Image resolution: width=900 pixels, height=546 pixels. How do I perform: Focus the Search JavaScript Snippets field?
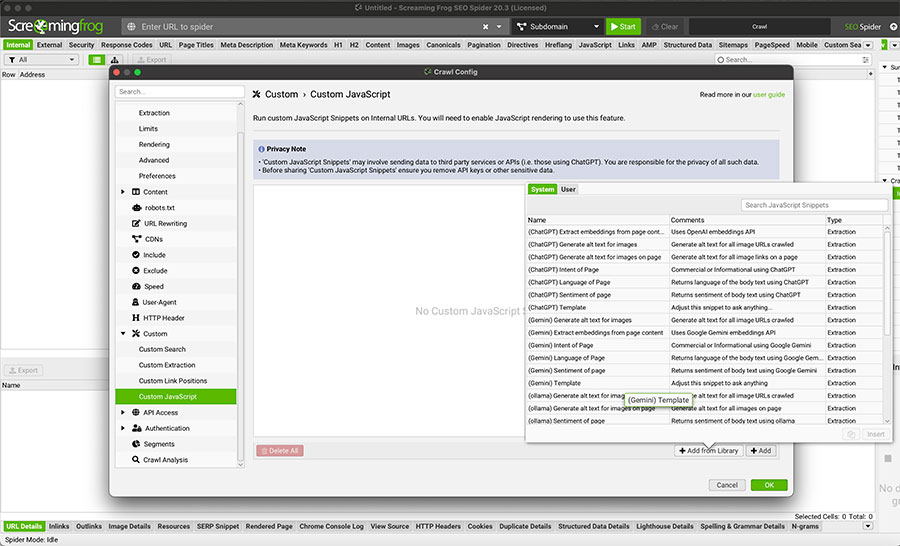(814, 205)
